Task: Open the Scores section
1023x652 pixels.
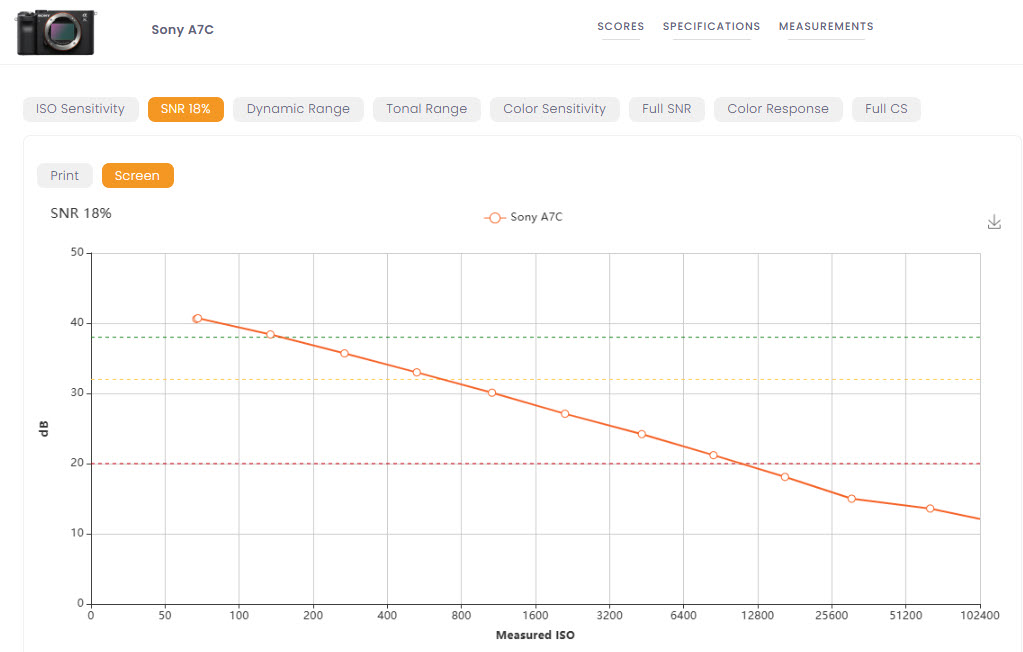Action: (x=620, y=26)
